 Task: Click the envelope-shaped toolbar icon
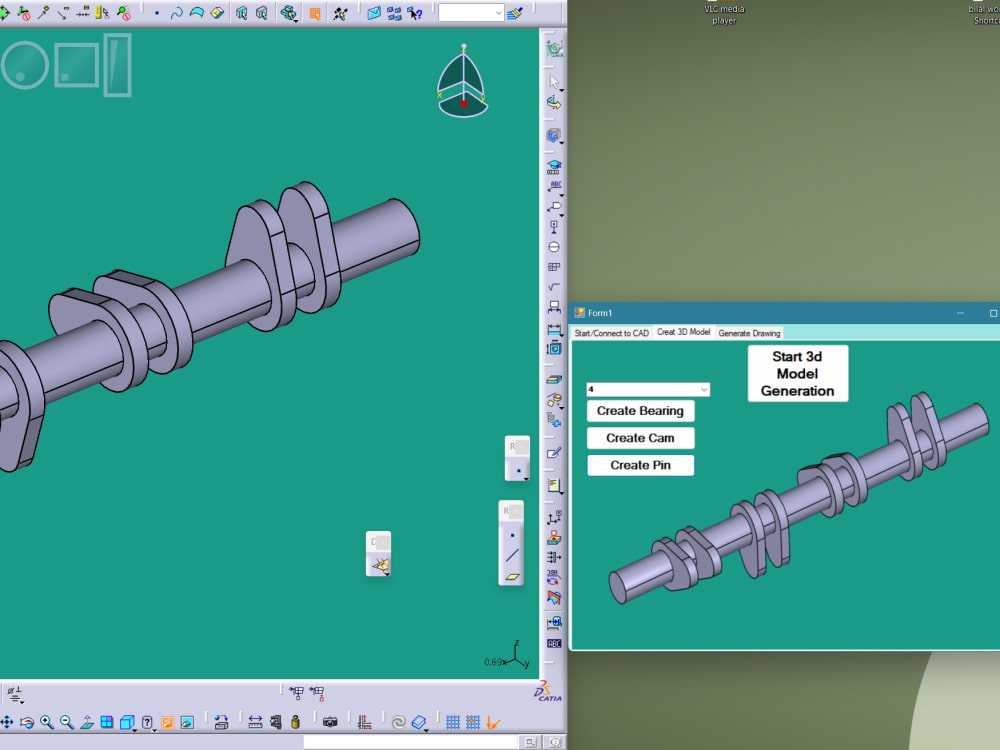pyautogui.click(x=374, y=13)
